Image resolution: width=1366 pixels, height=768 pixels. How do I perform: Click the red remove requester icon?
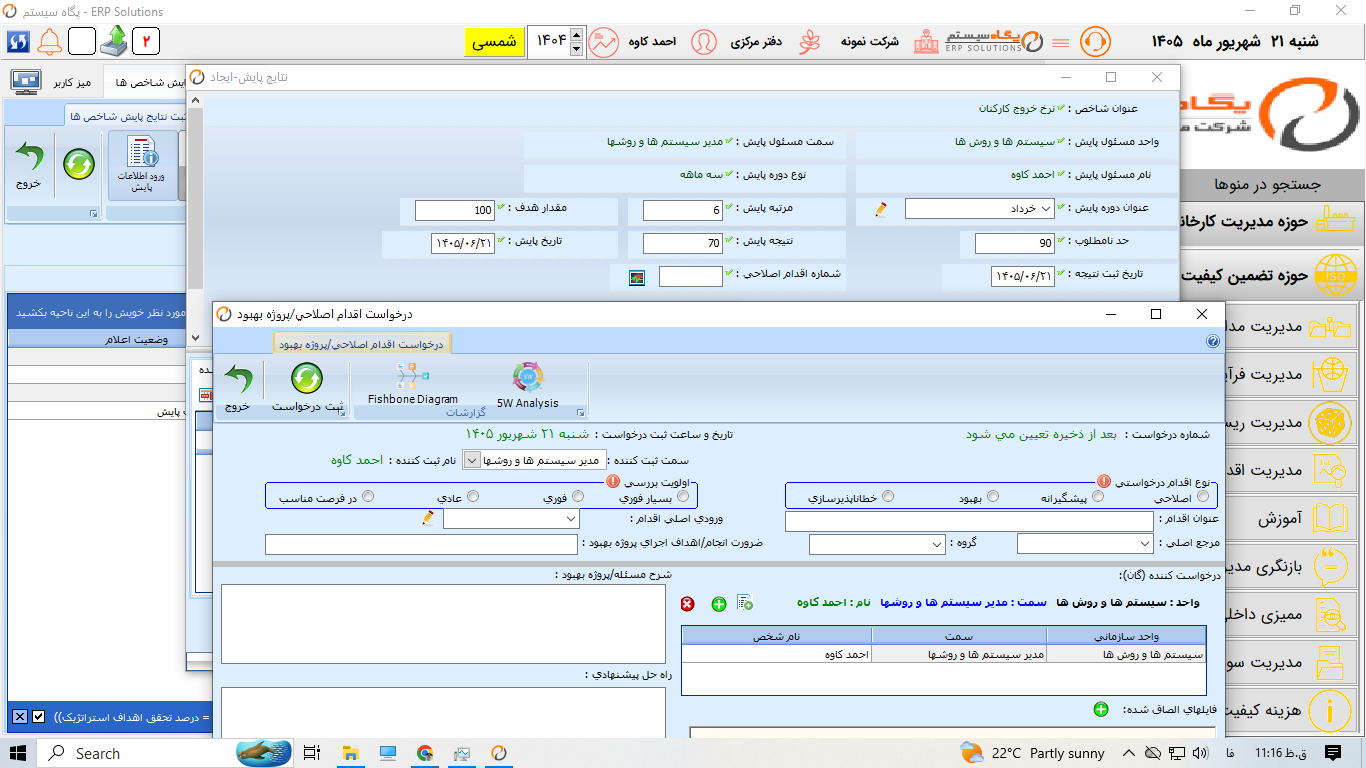click(x=688, y=603)
